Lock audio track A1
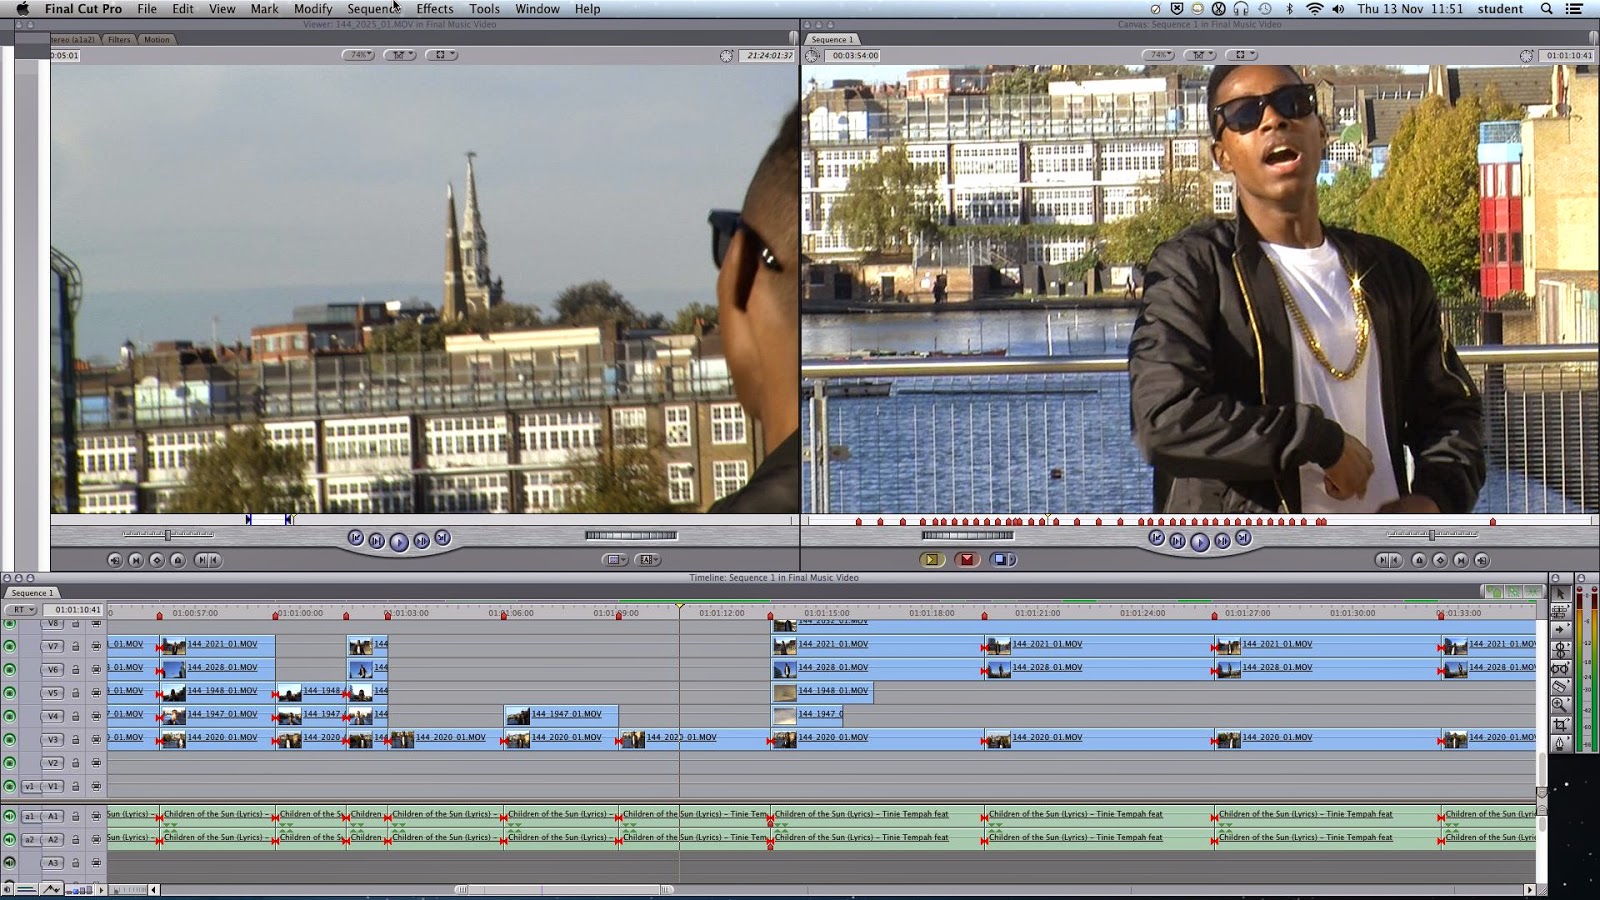 pyautogui.click(x=75, y=816)
